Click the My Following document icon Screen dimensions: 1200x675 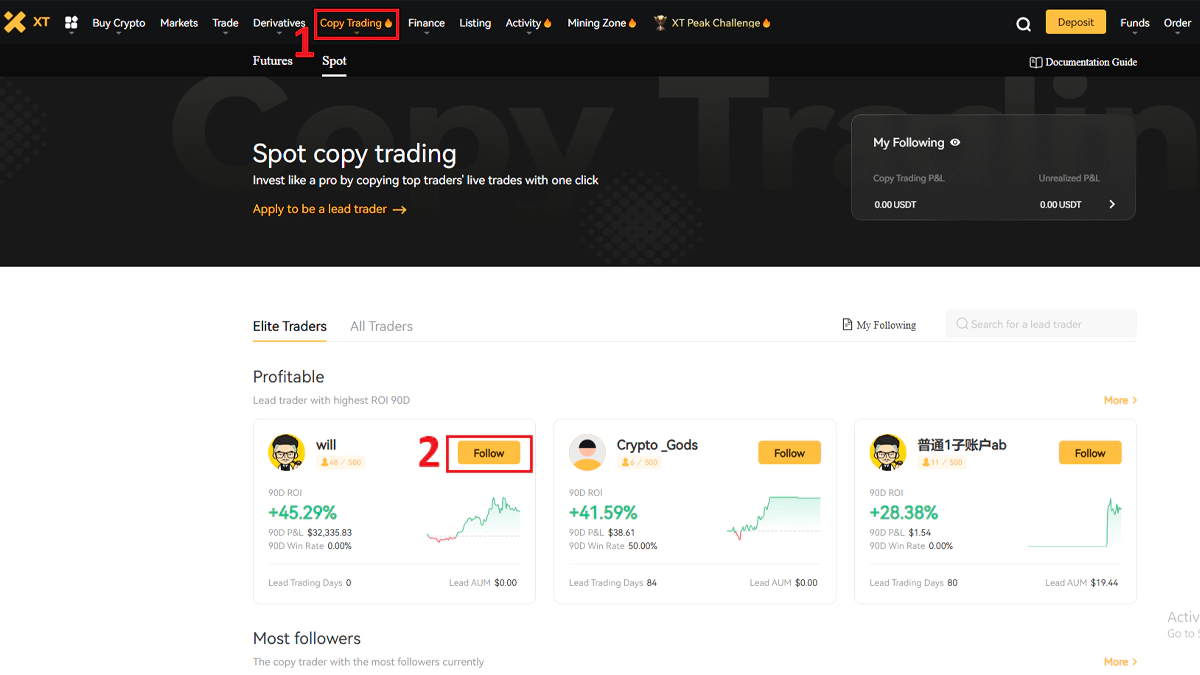click(847, 325)
